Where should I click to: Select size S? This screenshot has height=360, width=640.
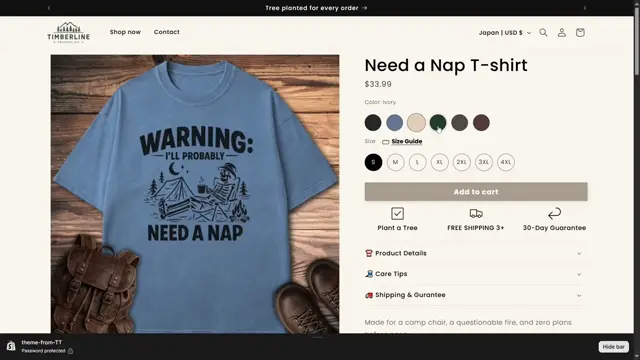pos(373,162)
